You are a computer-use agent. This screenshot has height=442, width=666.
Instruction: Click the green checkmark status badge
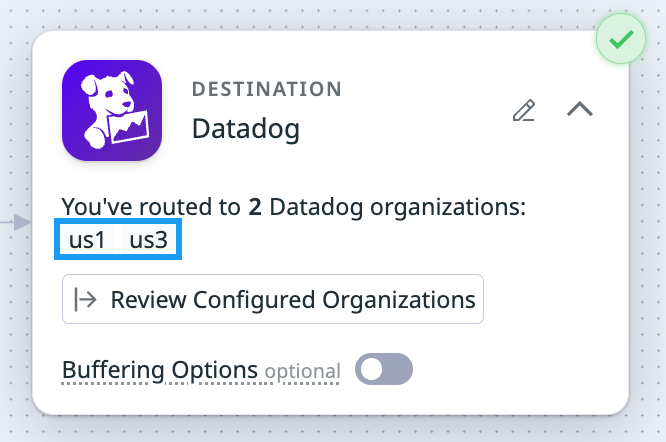click(x=621, y=41)
